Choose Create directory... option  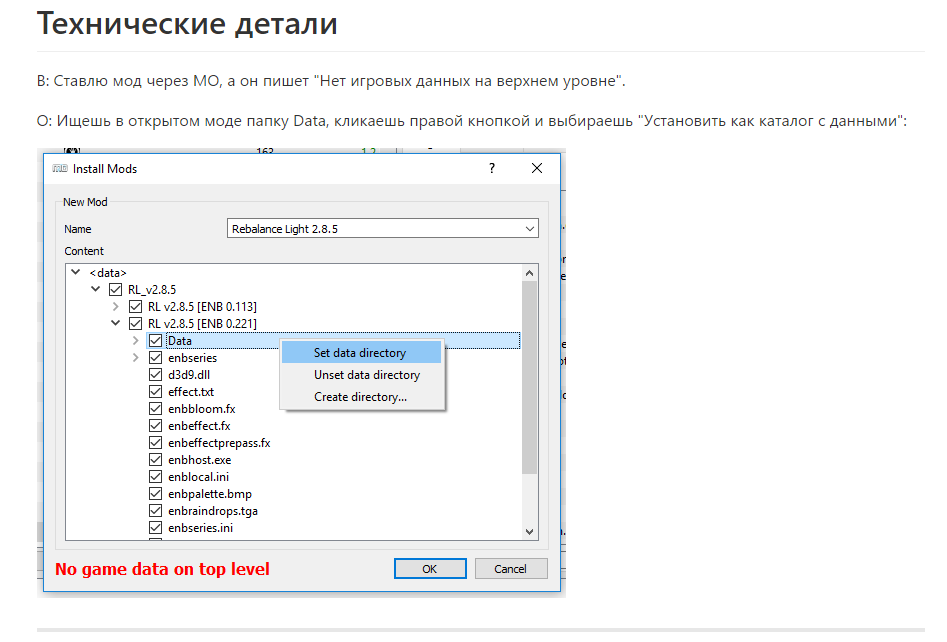tap(361, 397)
